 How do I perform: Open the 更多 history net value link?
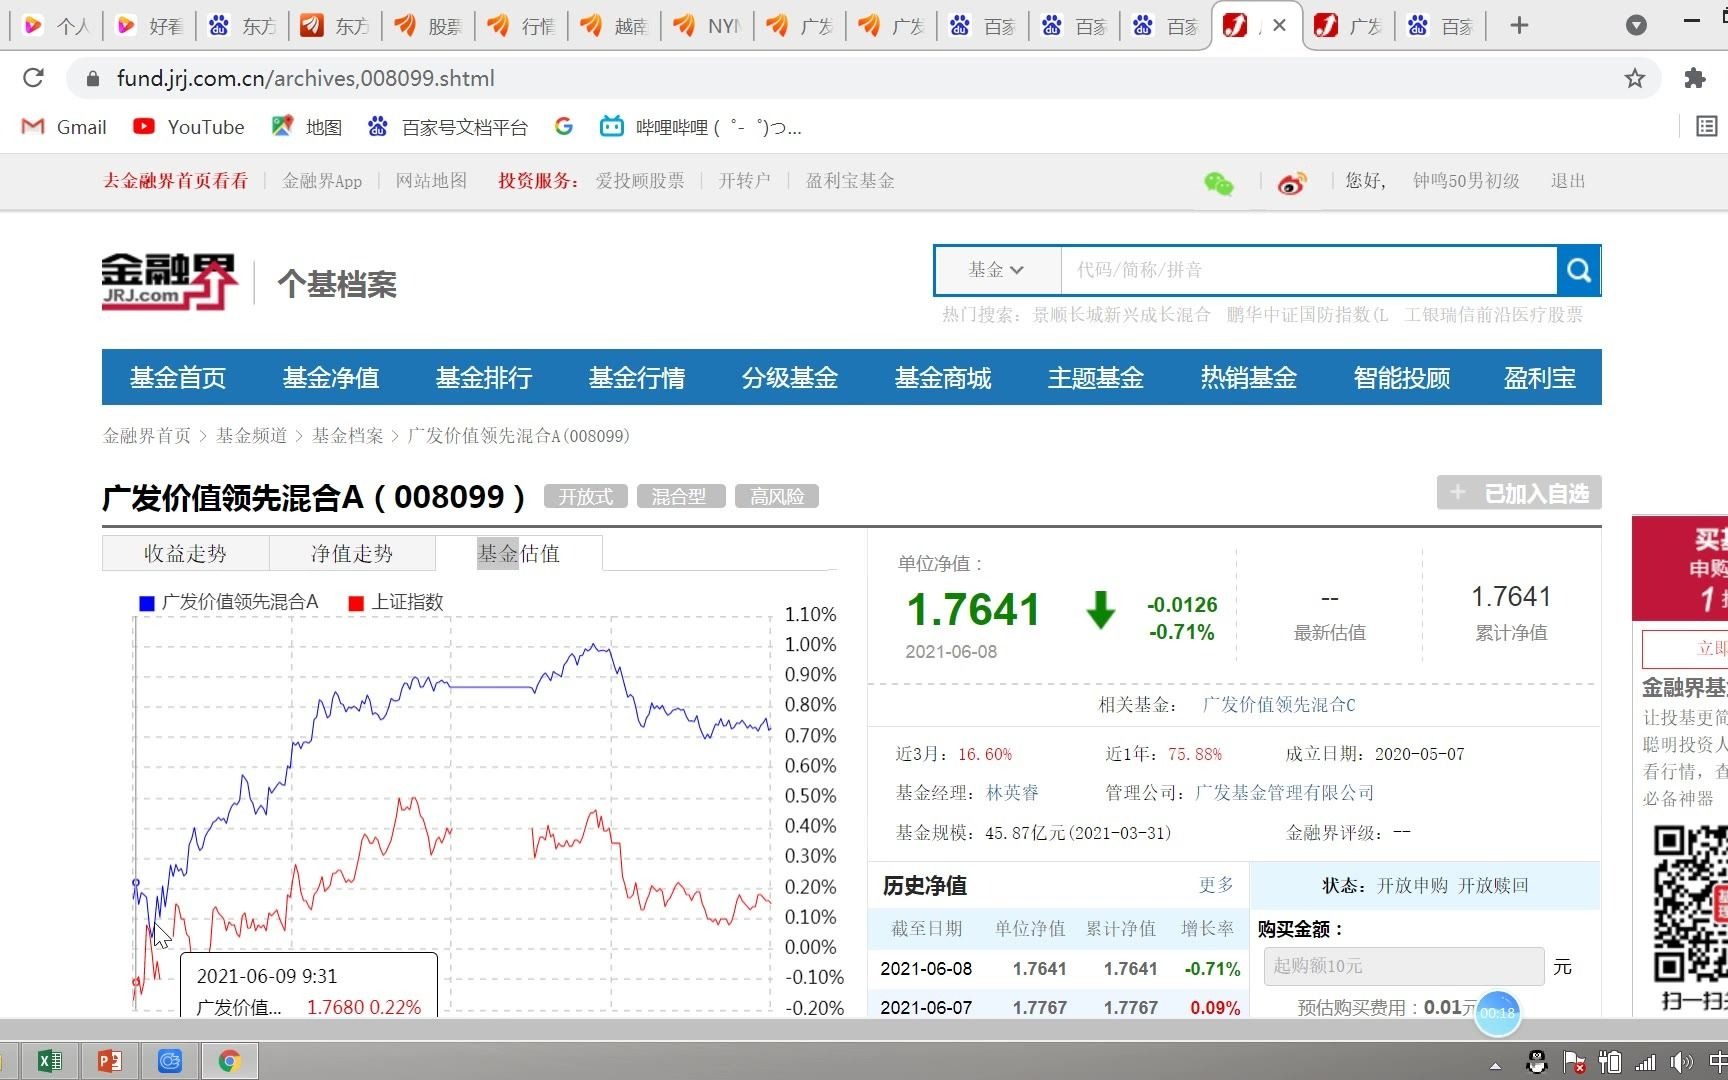(x=1216, y=885)
